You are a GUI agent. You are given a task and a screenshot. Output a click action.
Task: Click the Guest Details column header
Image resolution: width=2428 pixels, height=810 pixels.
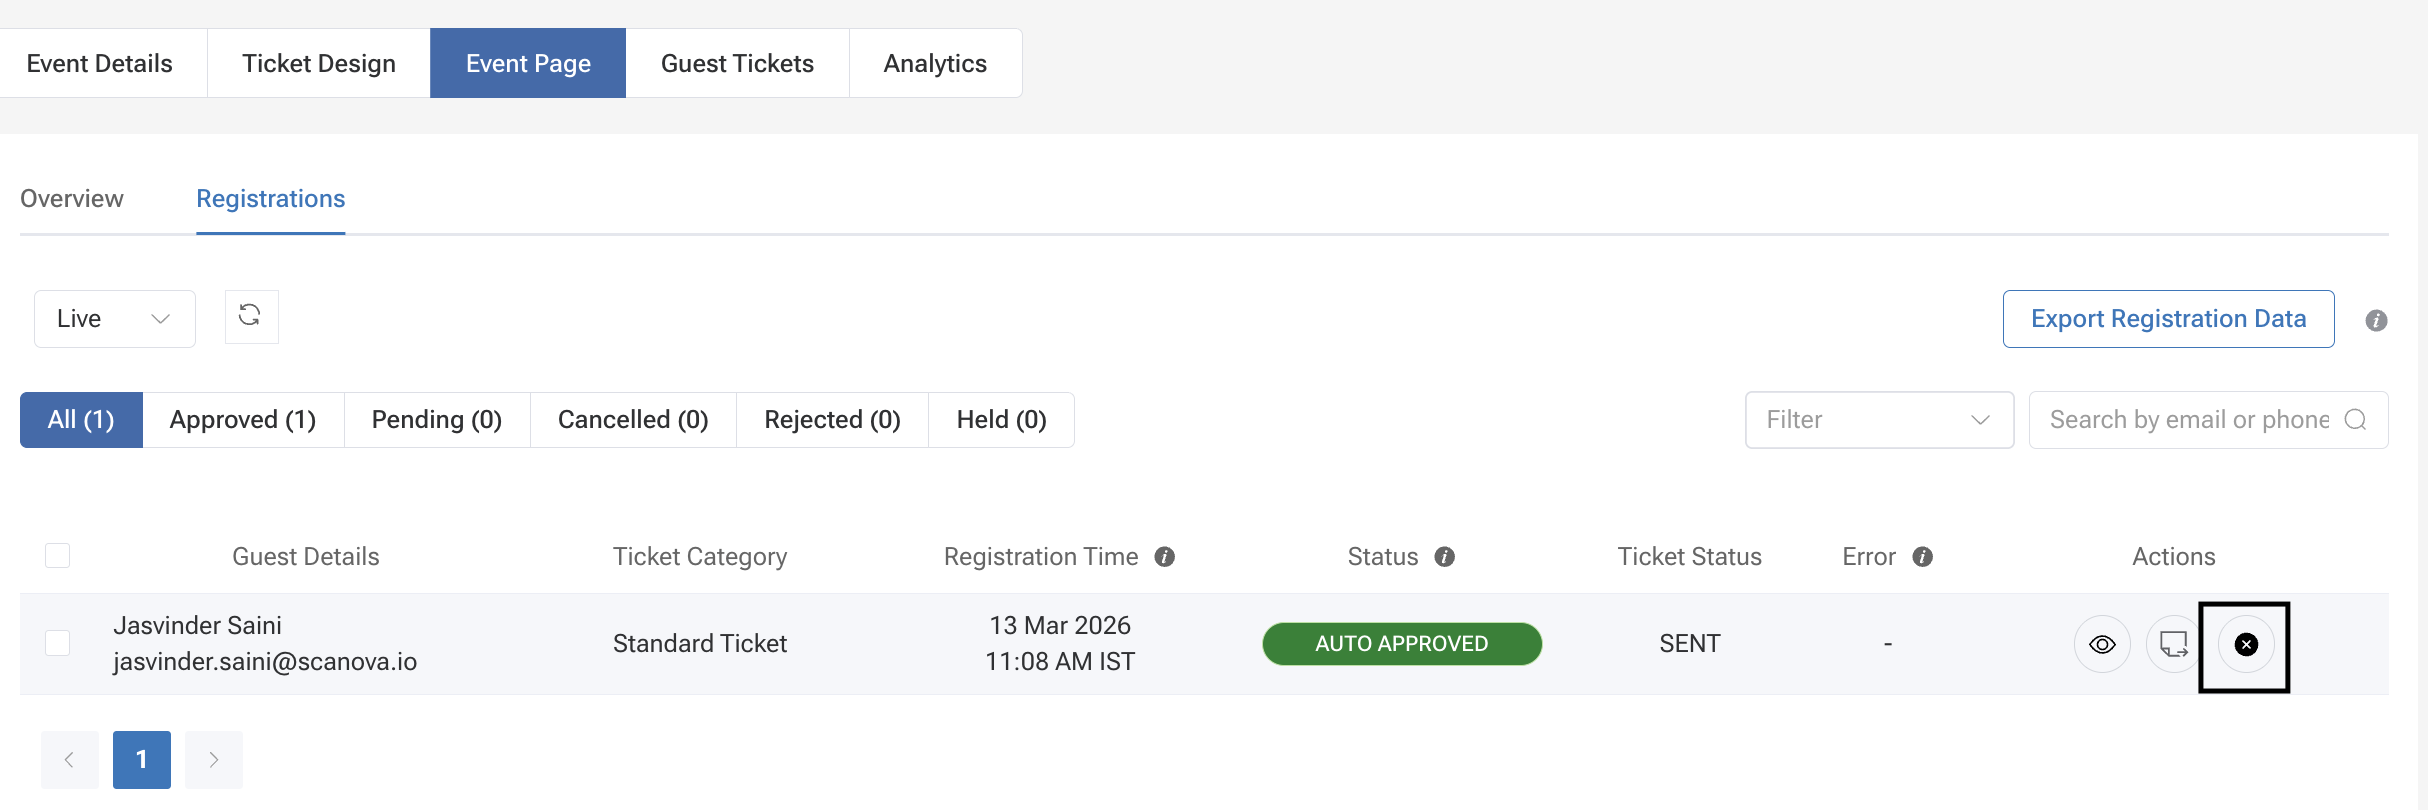click(x=306, y=557)
